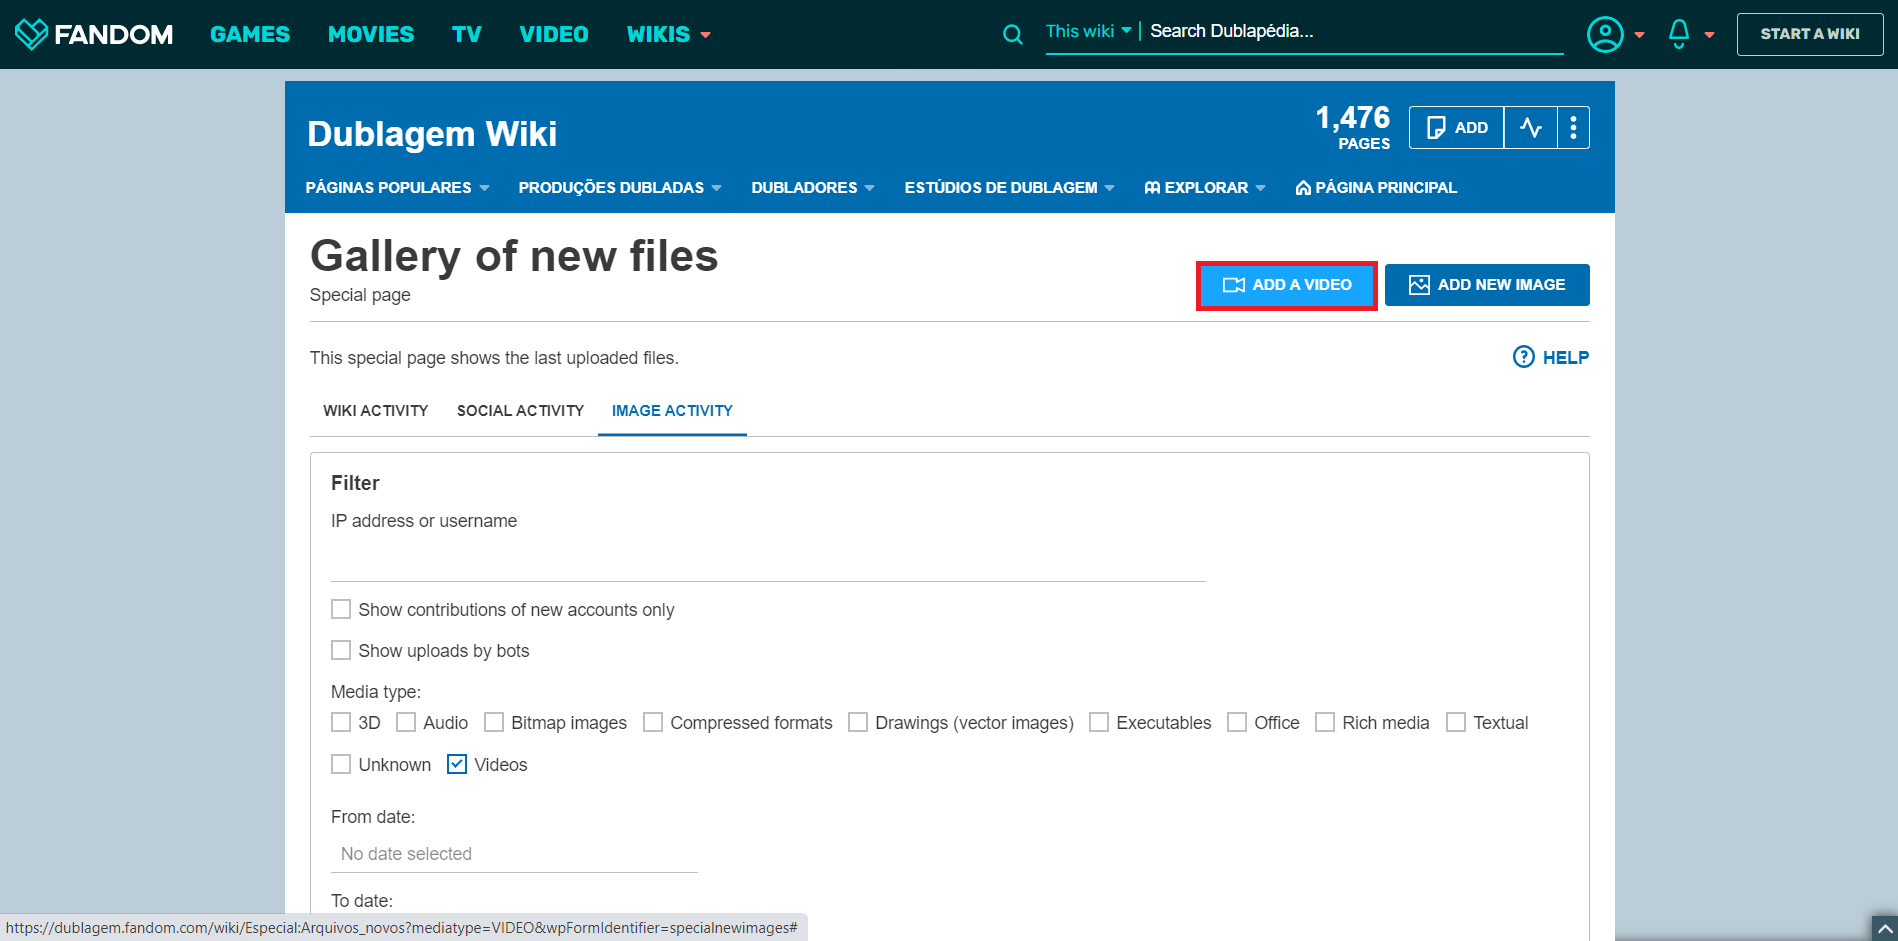Open the From date picker field
The height and width of the screenshot is (941, 1898).
(514, 854)
